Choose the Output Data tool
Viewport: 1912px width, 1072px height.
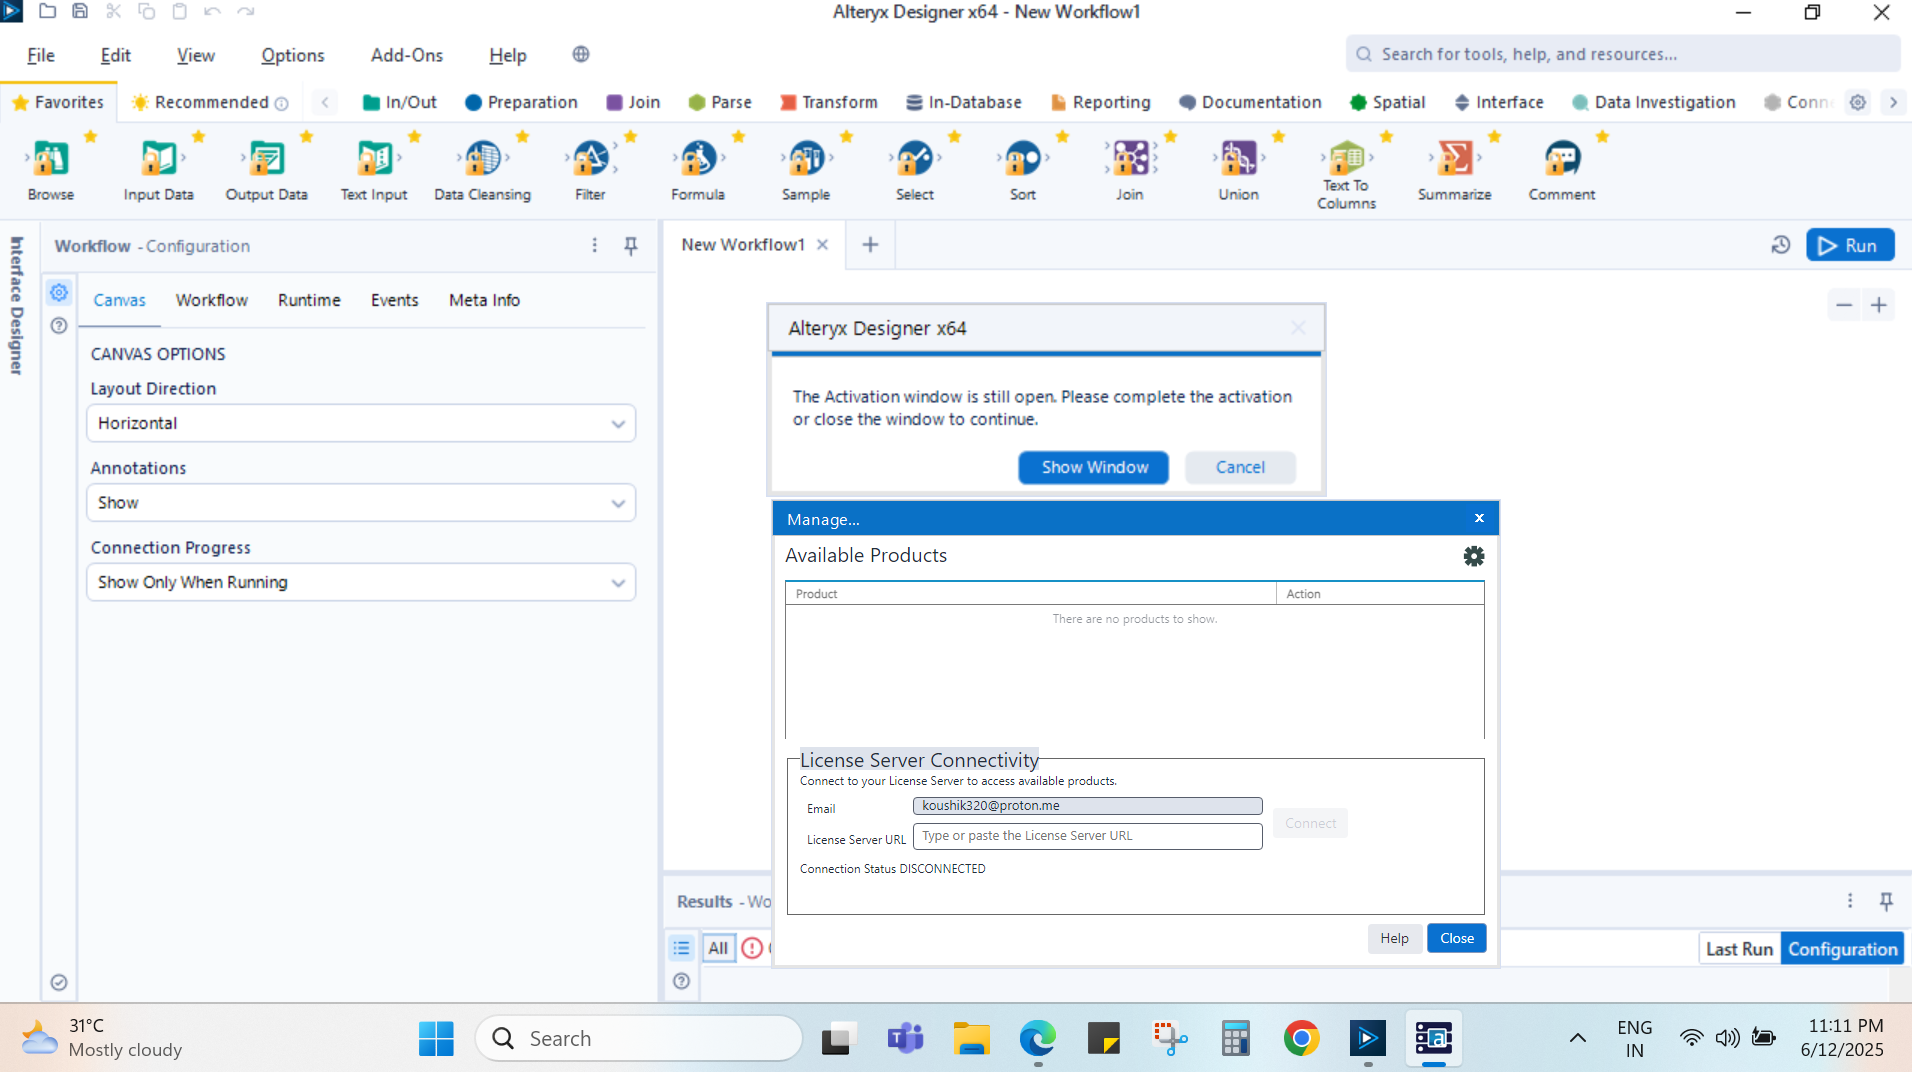click(x=267, y=158)
